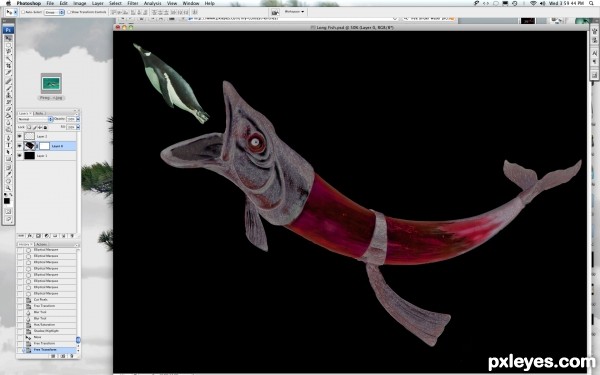Hide Layer 1 with eye icon
600x375 pixels.
tap(20, 156)
